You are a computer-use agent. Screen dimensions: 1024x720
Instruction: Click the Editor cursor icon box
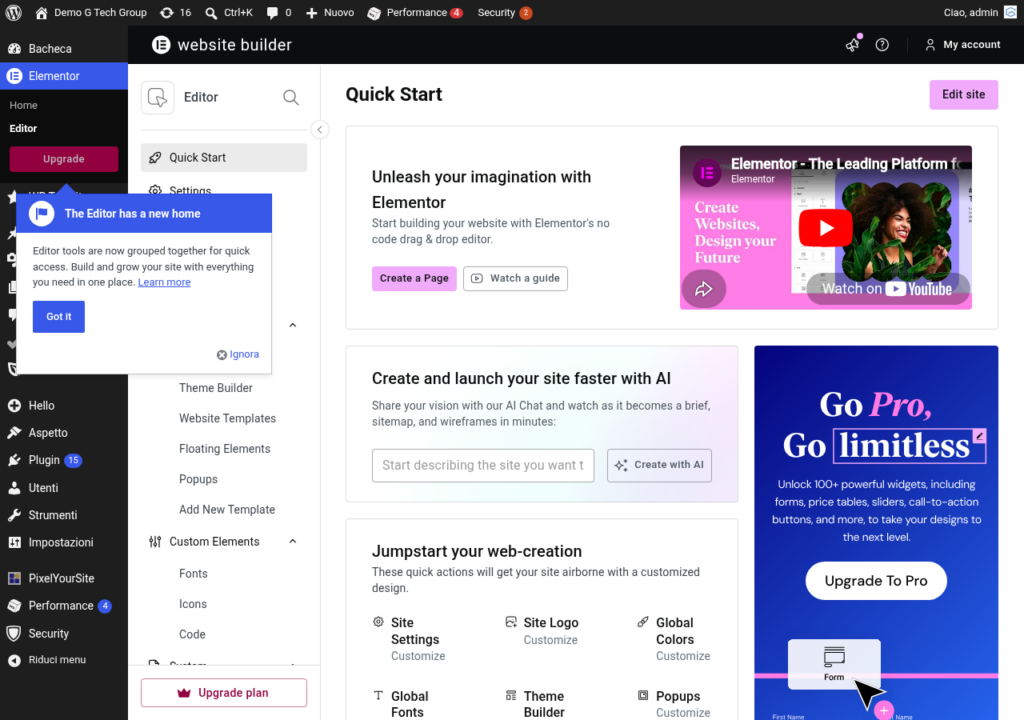tap(157, 97)
